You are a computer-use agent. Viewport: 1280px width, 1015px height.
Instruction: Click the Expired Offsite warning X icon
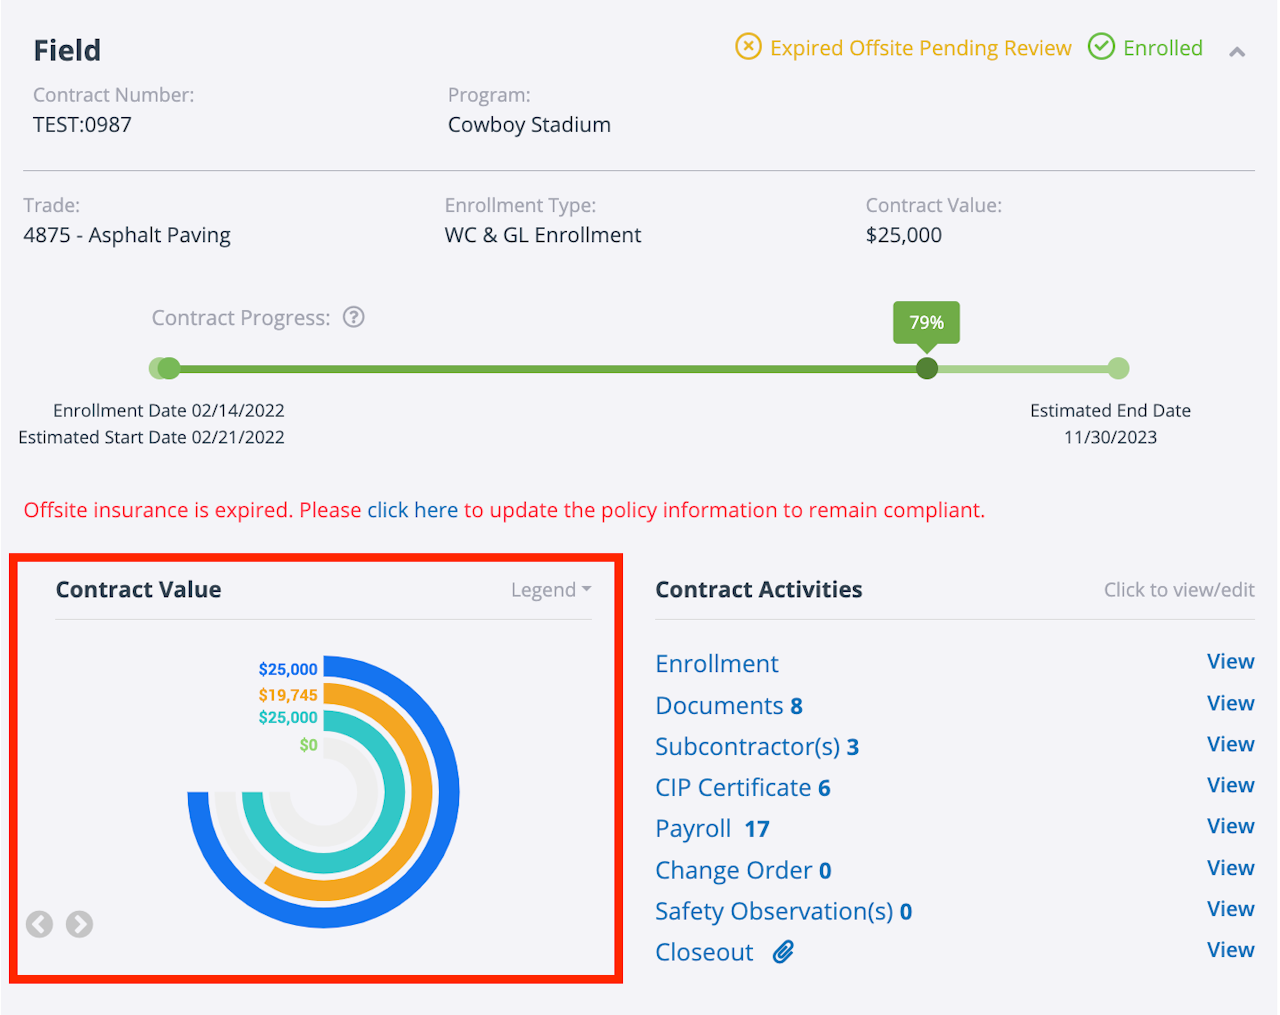[x=748, y=47]
